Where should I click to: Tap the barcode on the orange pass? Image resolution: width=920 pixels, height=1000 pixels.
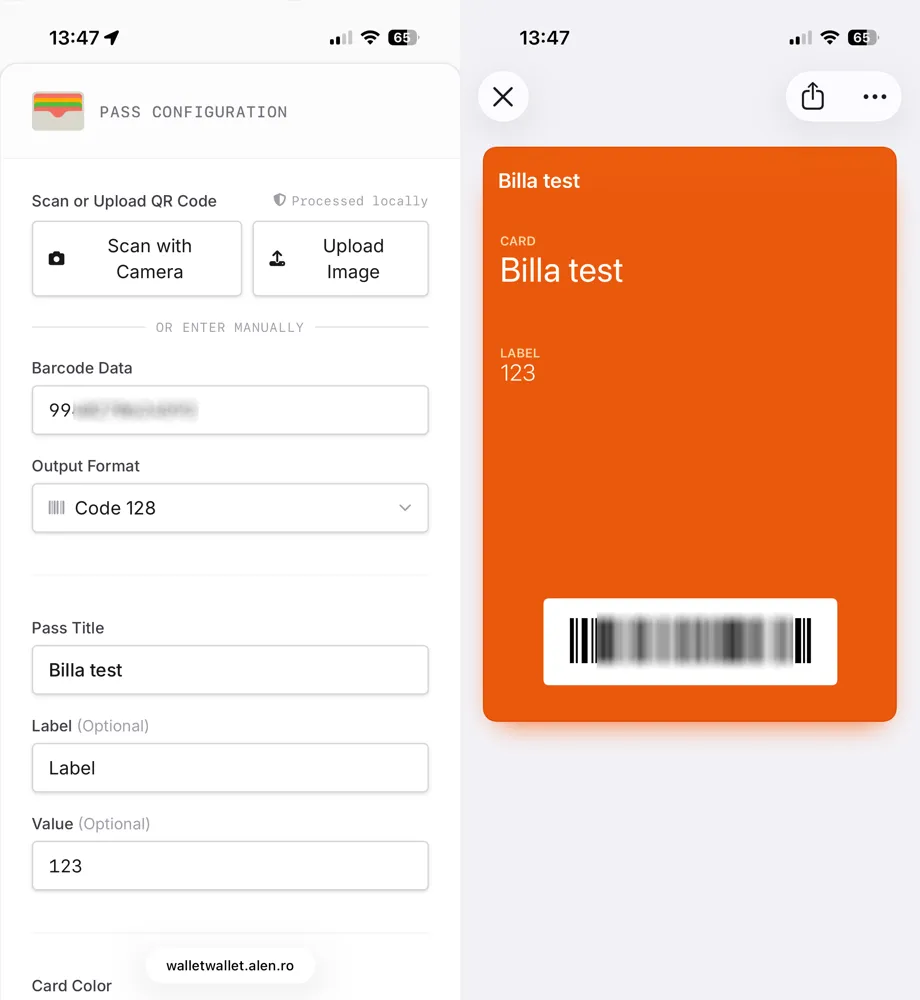(x=690, y=641)
